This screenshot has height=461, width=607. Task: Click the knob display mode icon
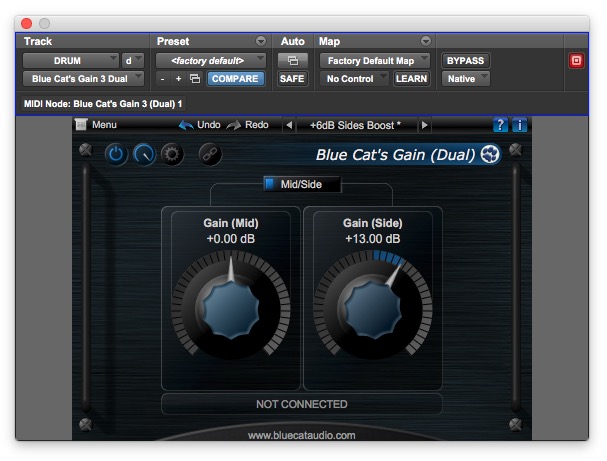click(x=144, y=155)
